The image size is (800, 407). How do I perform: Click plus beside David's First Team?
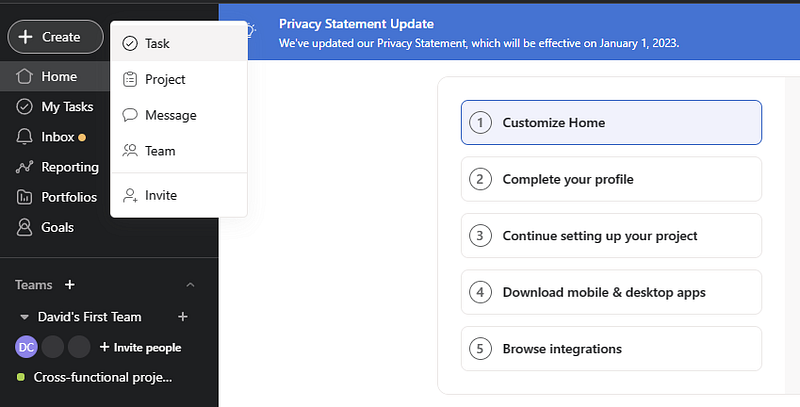coord(183,317)
